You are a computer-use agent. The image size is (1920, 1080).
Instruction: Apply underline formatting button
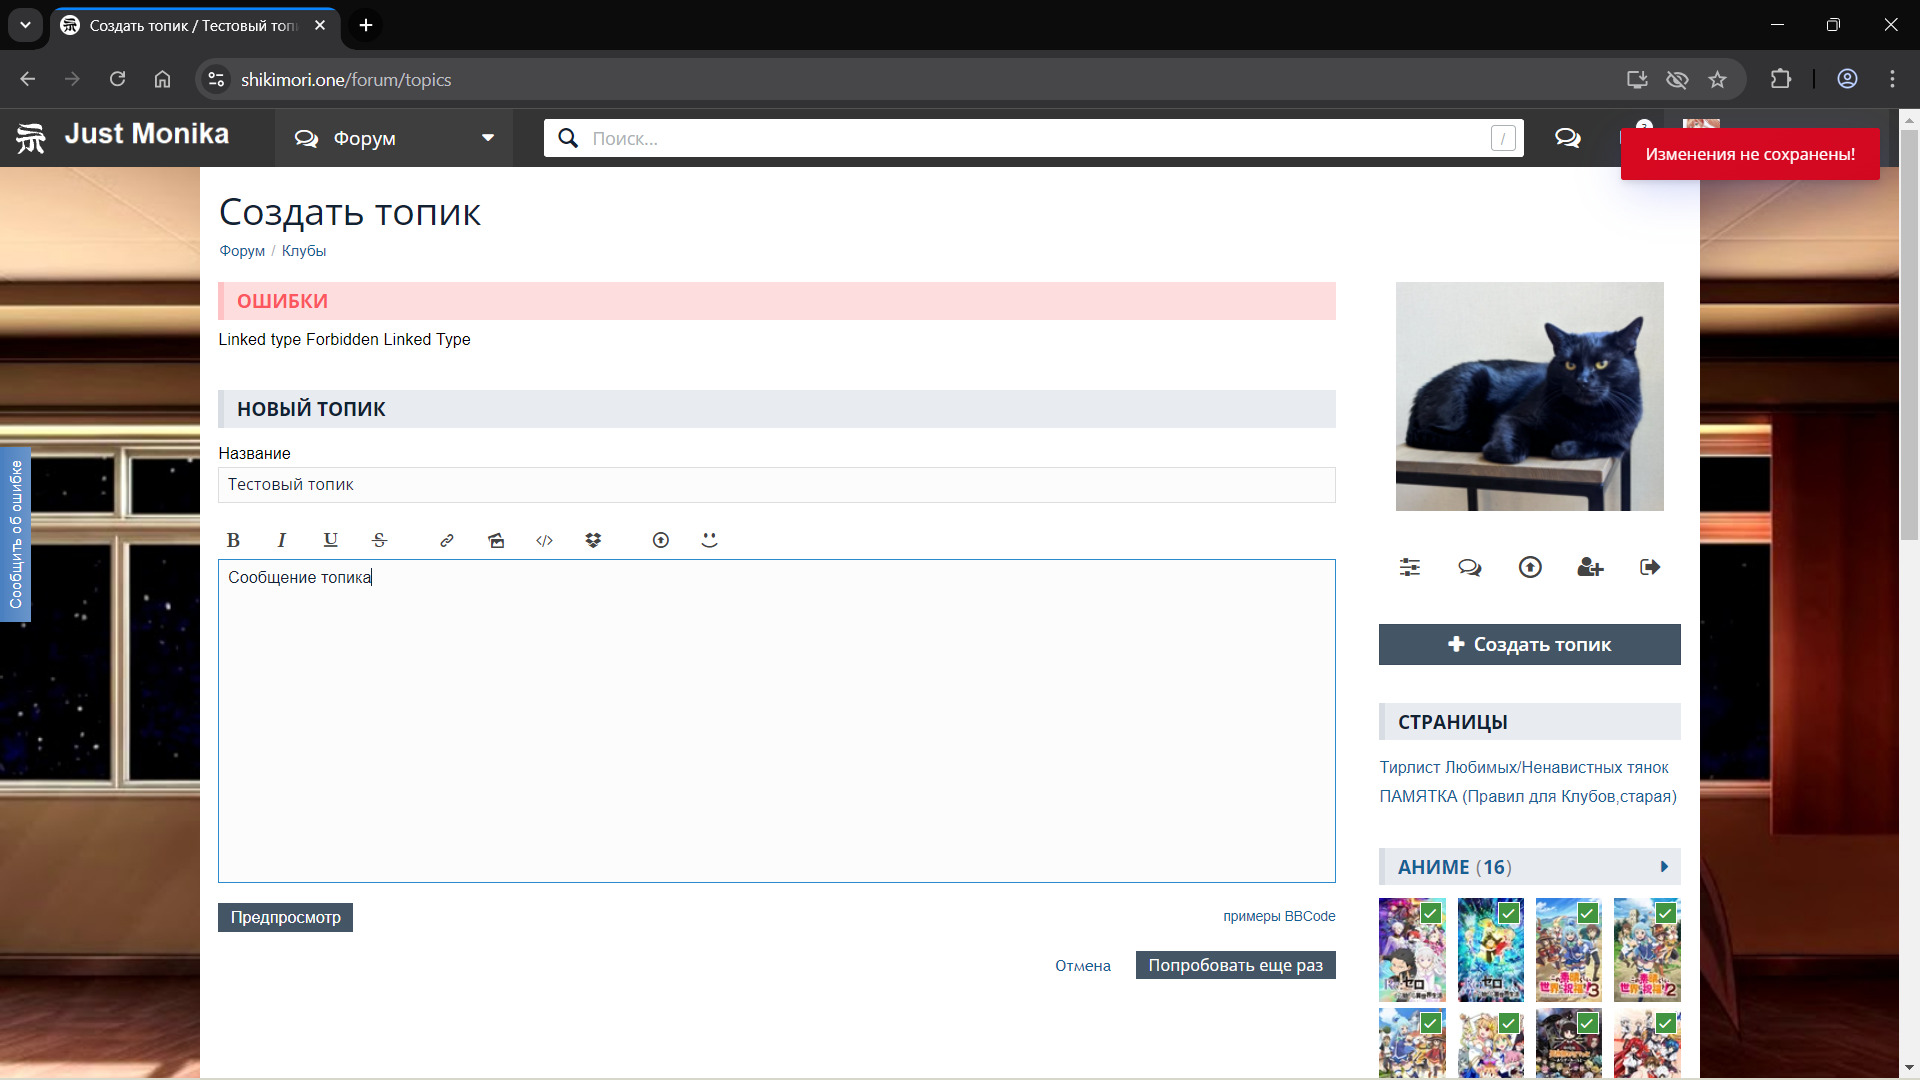[x=331, y=540]
